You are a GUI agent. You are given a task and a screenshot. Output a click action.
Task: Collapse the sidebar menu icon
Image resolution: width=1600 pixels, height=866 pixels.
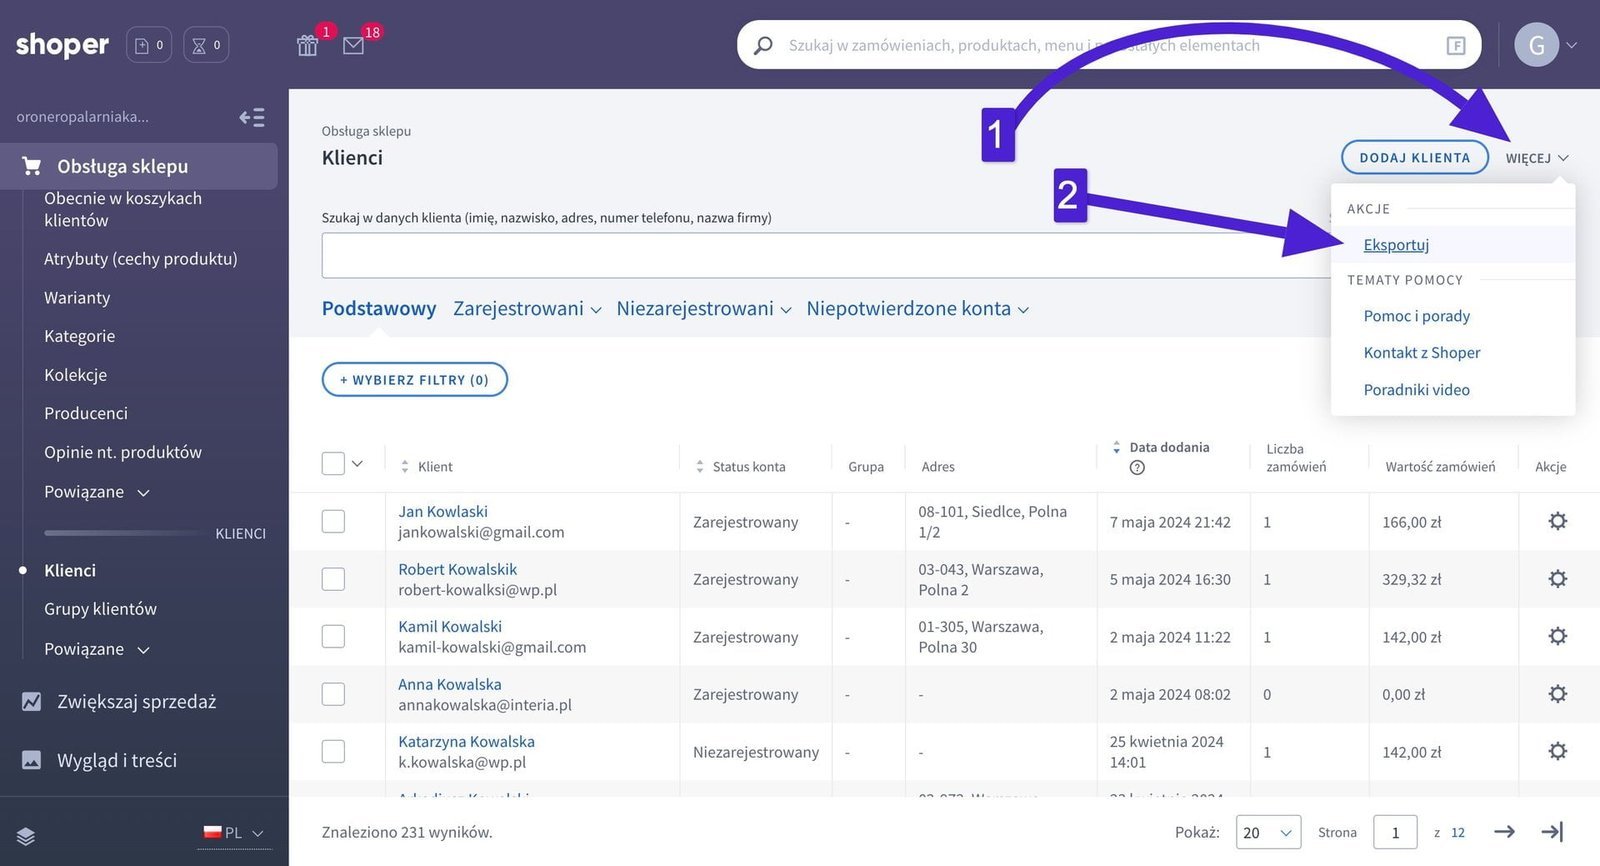point(252,118)
